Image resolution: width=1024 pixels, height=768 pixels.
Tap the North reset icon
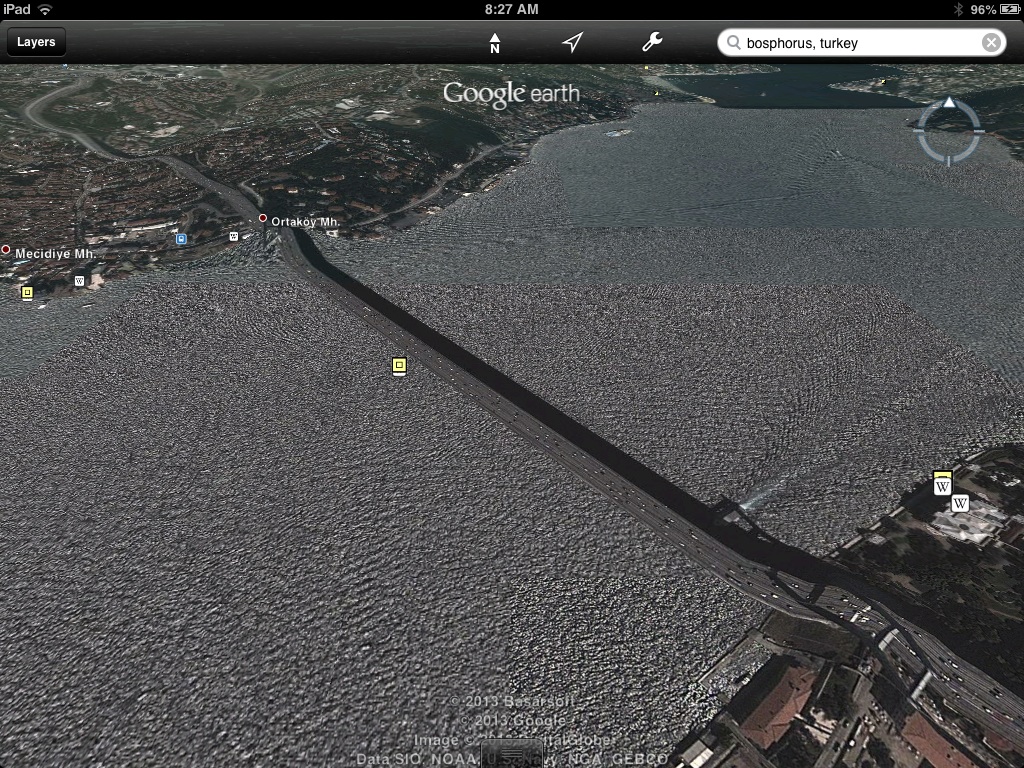coord(495,43)
